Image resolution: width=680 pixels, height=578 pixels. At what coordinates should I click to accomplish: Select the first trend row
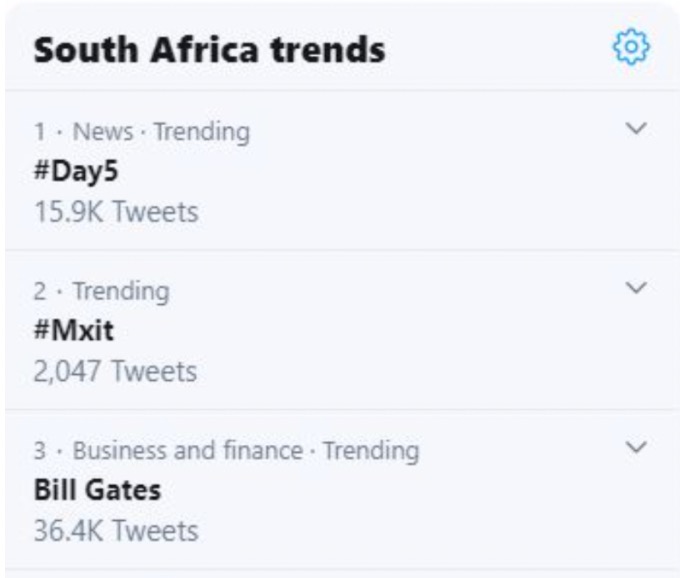pos(340,170)
